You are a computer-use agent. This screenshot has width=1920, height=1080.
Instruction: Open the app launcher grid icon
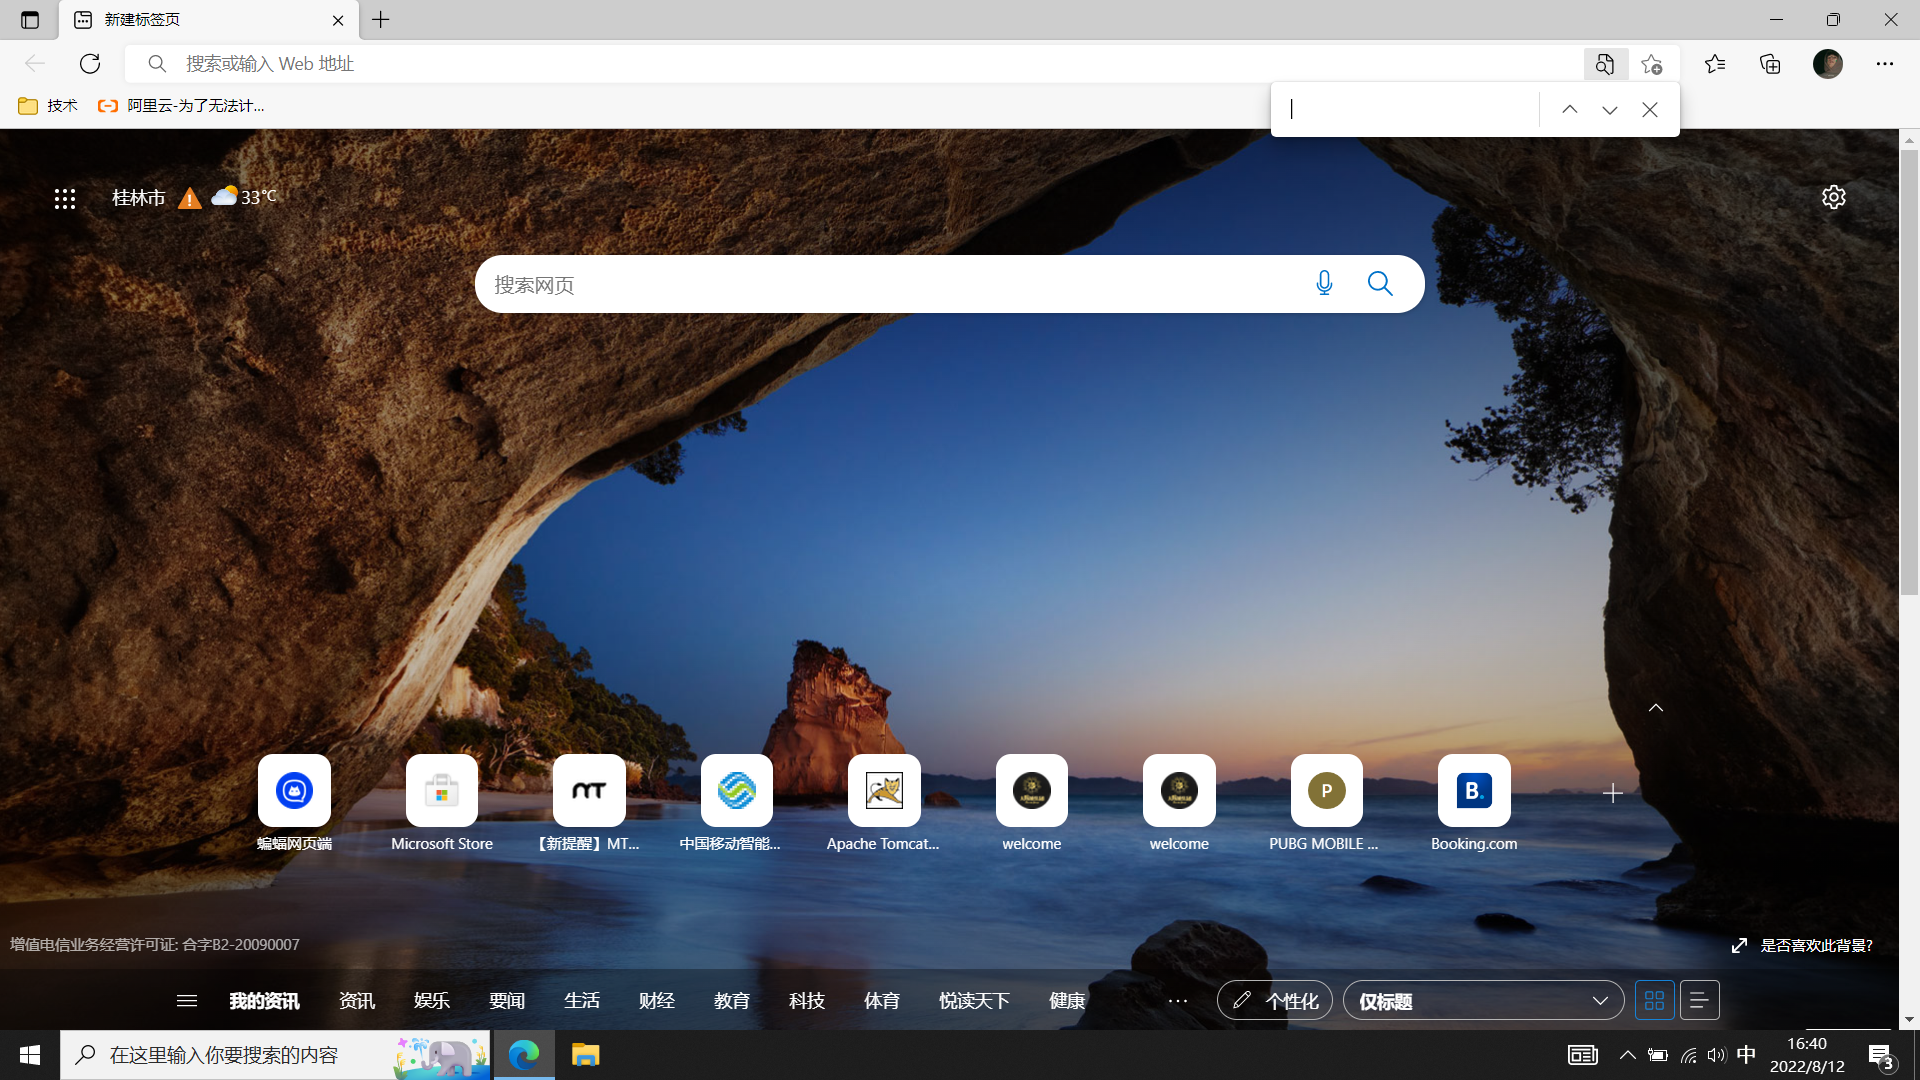[65, 199]
